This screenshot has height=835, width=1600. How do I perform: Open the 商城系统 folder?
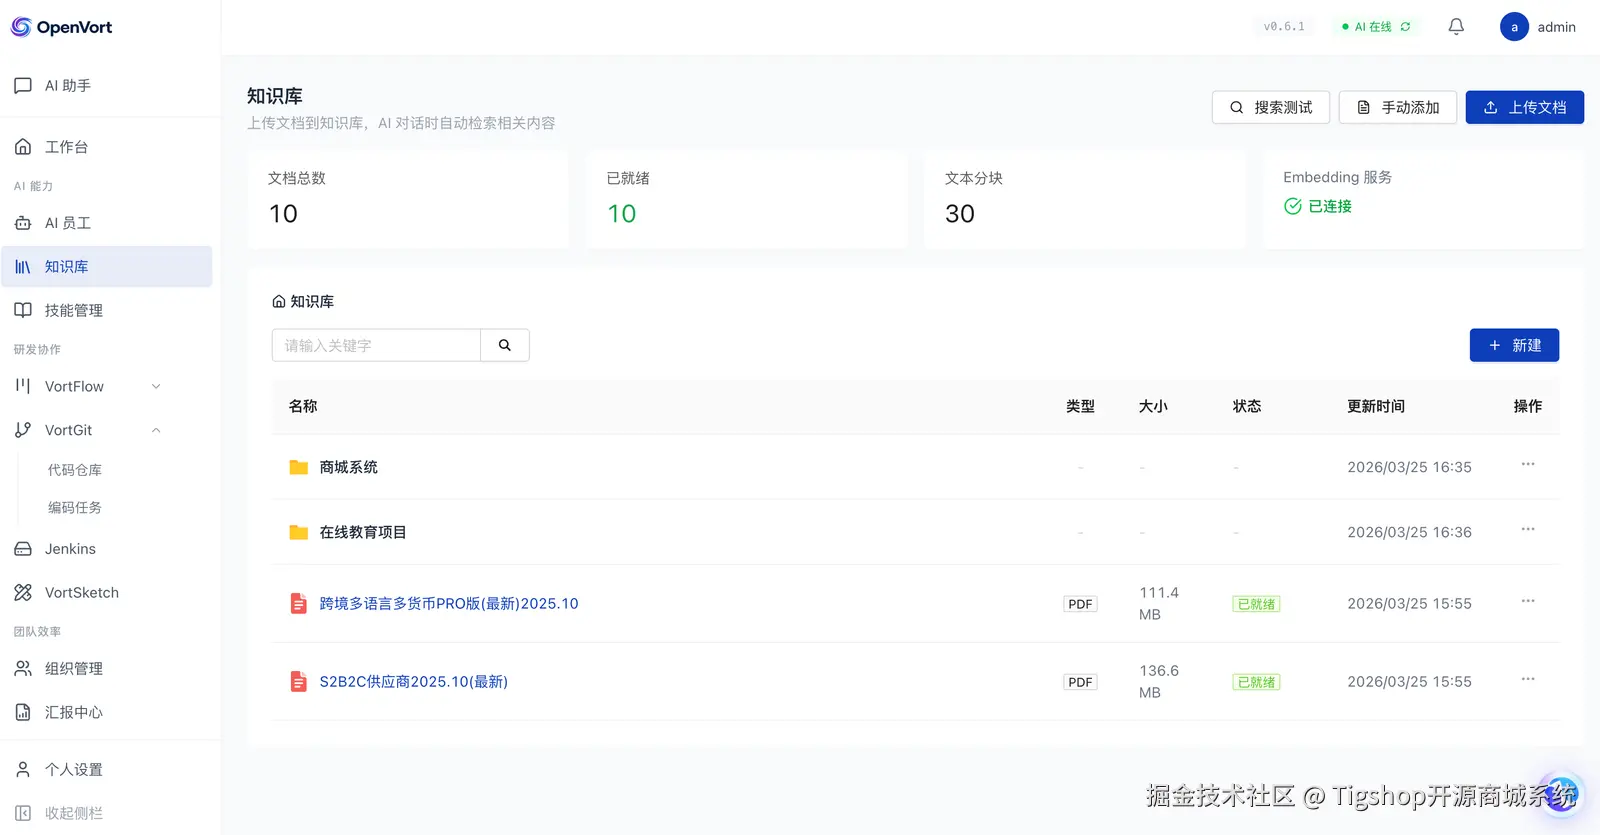coord(349,467)
